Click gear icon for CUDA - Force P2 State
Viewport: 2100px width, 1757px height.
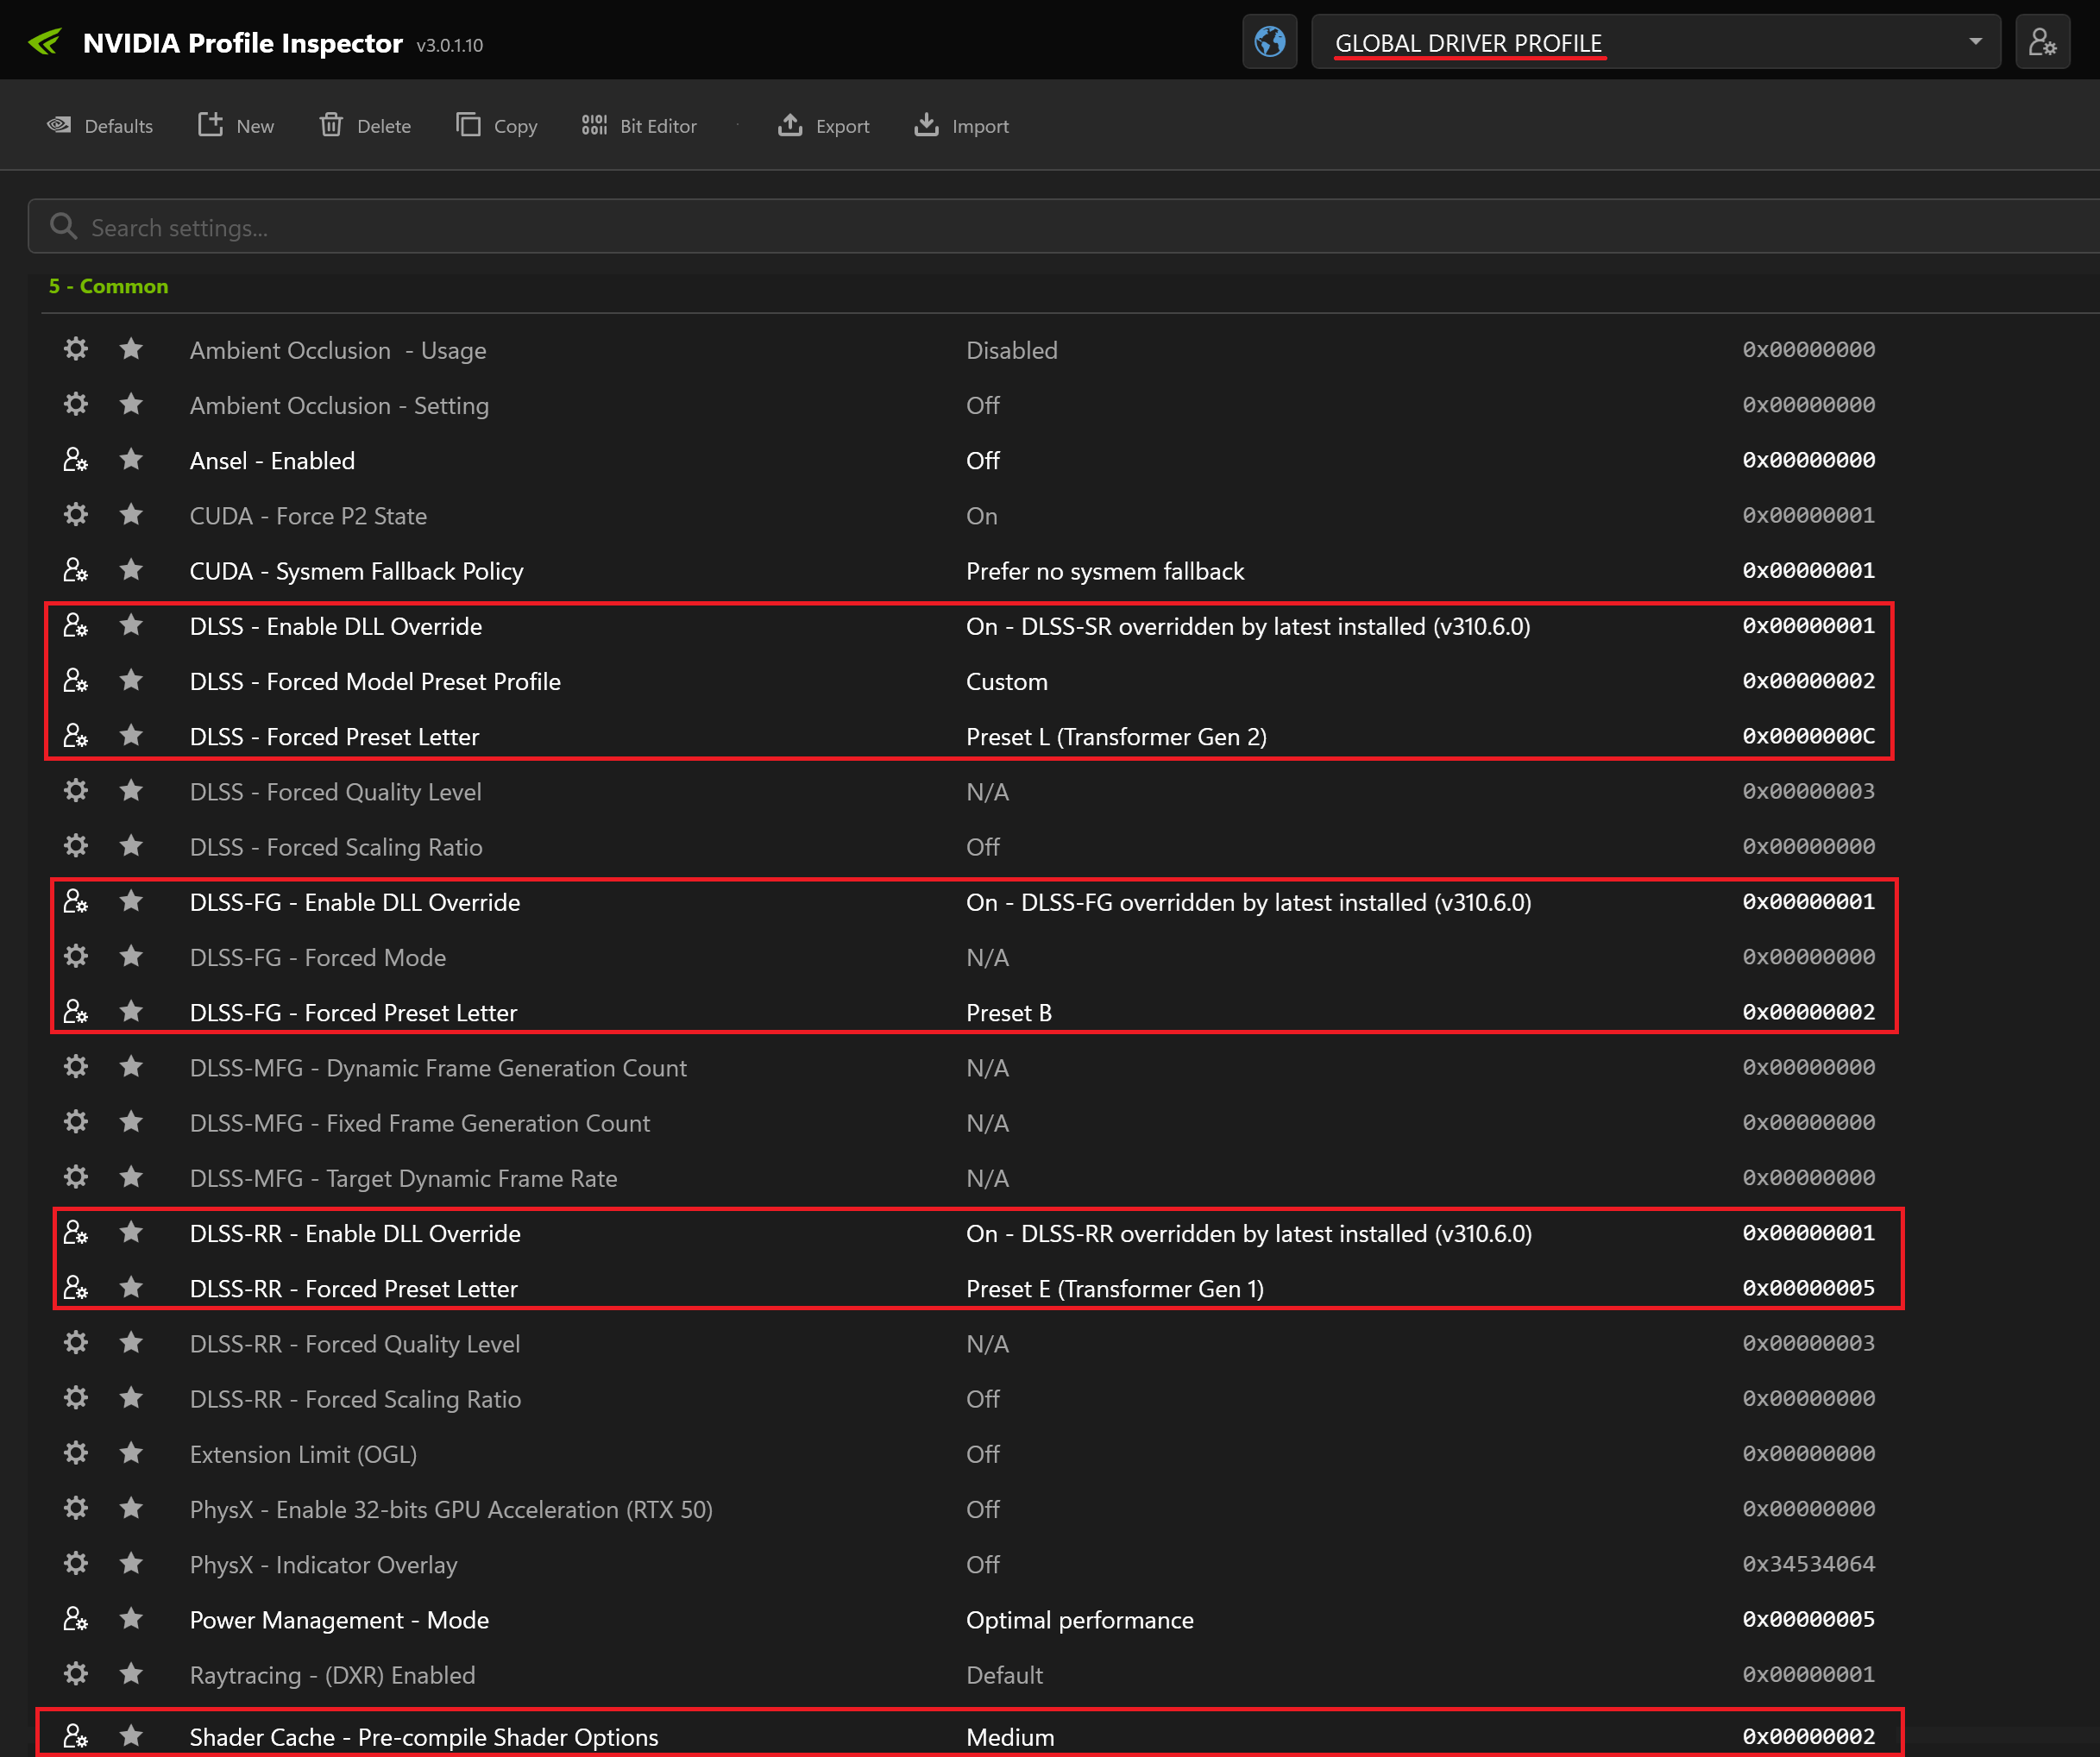pyautogui.click(x=76, y=515)
